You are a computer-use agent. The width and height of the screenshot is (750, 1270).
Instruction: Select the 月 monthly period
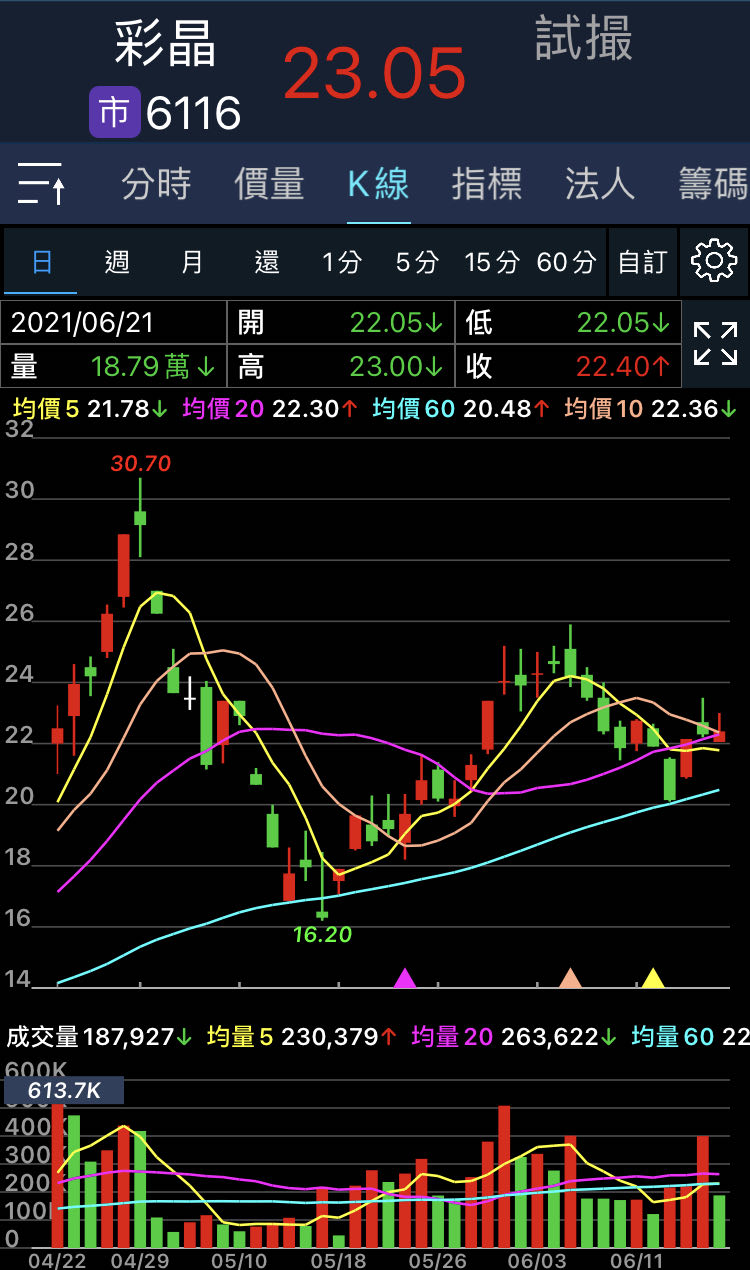[x=192, y=262]
